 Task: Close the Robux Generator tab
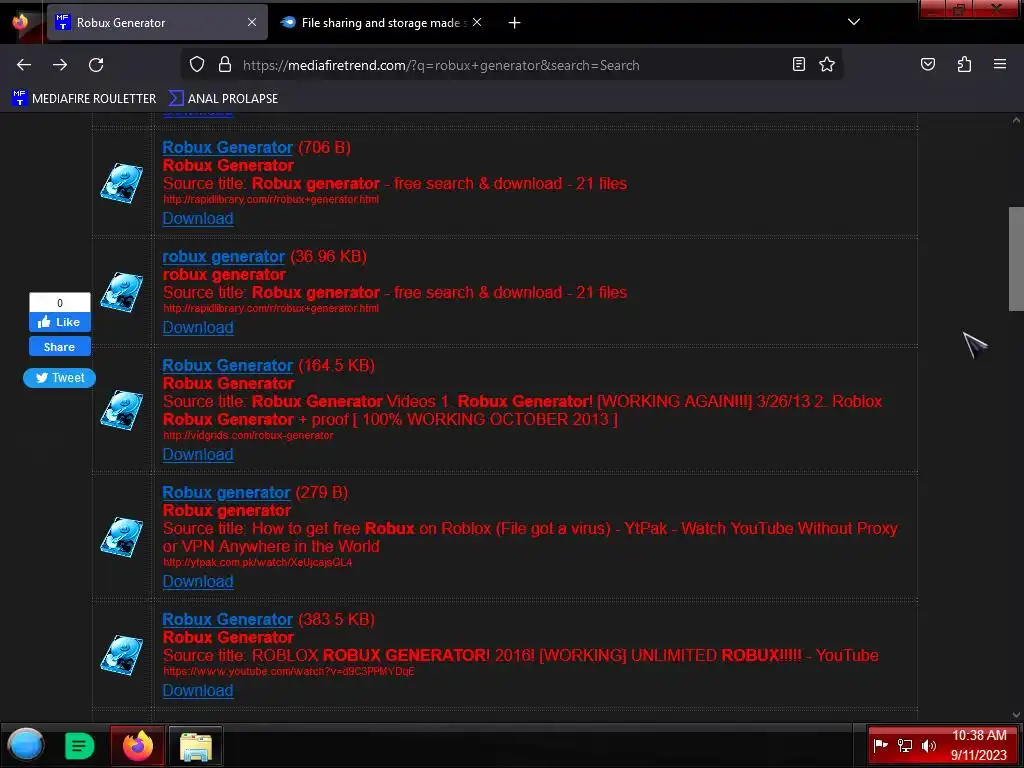252,22
